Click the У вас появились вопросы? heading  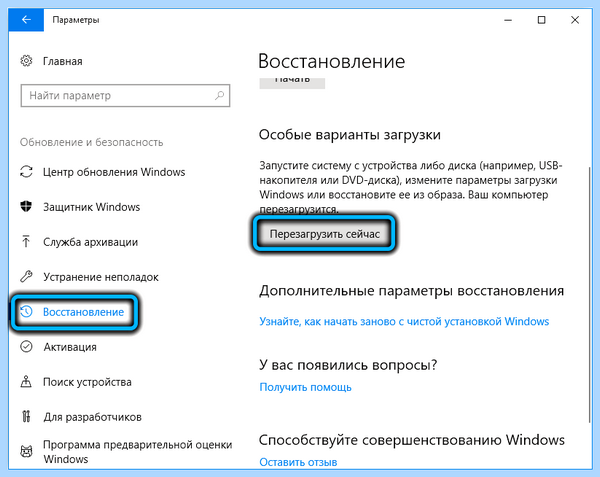(348, 365)
